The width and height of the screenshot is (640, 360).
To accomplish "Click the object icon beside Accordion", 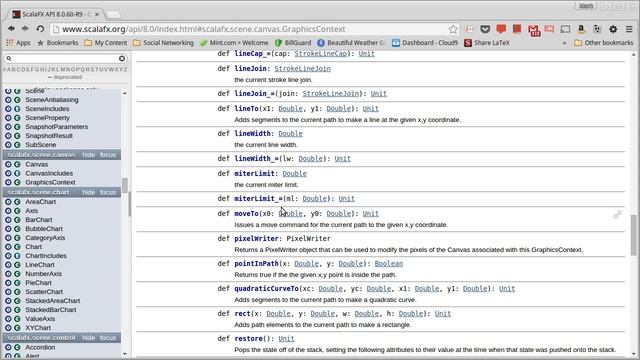I will [8, 347].
